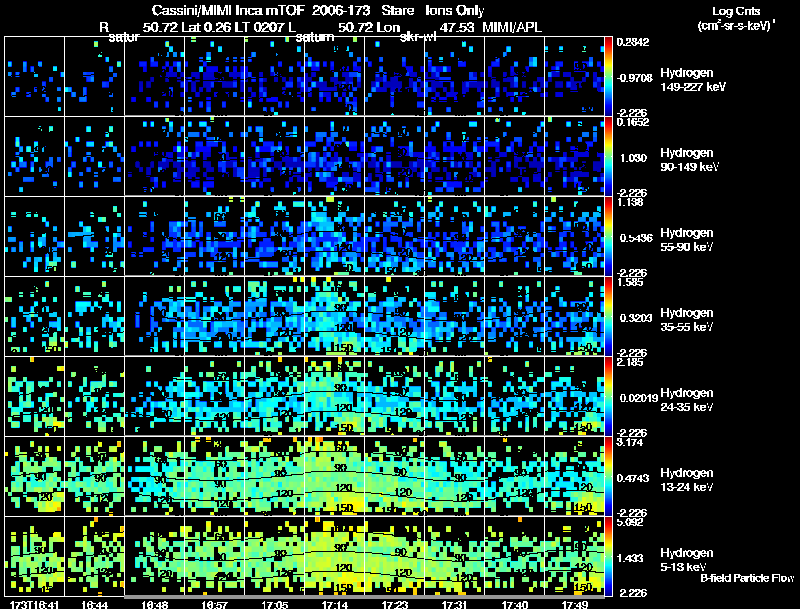Select the 'Hydrogen 149-227 keV' row label
Viewport: 800px width, 609px height.
click(693, 80)
